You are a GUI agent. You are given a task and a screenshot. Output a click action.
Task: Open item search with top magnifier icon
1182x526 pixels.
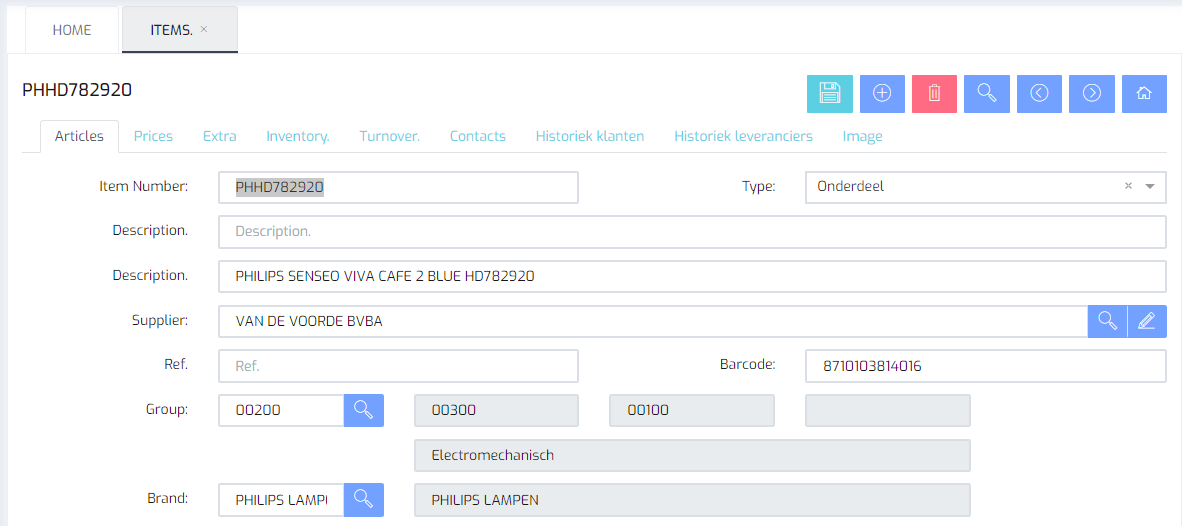coord(987,93)
